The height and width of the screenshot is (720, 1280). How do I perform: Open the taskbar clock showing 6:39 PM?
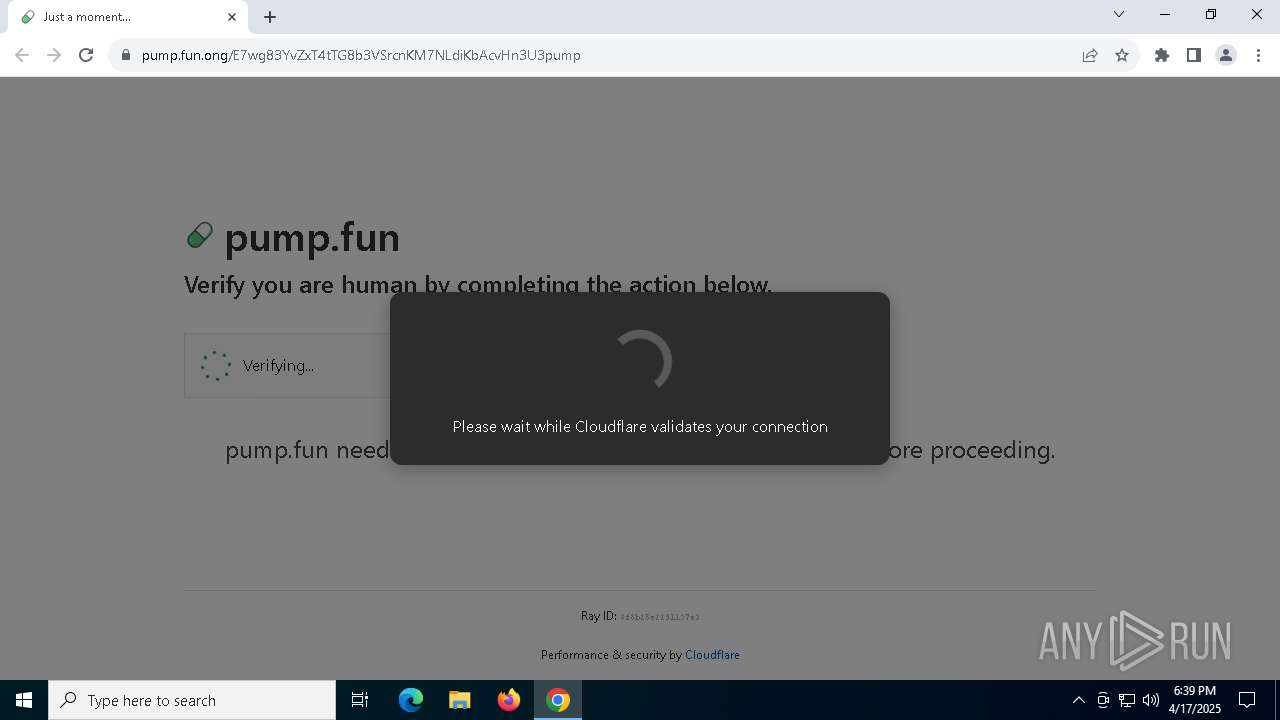(1195, 700)
